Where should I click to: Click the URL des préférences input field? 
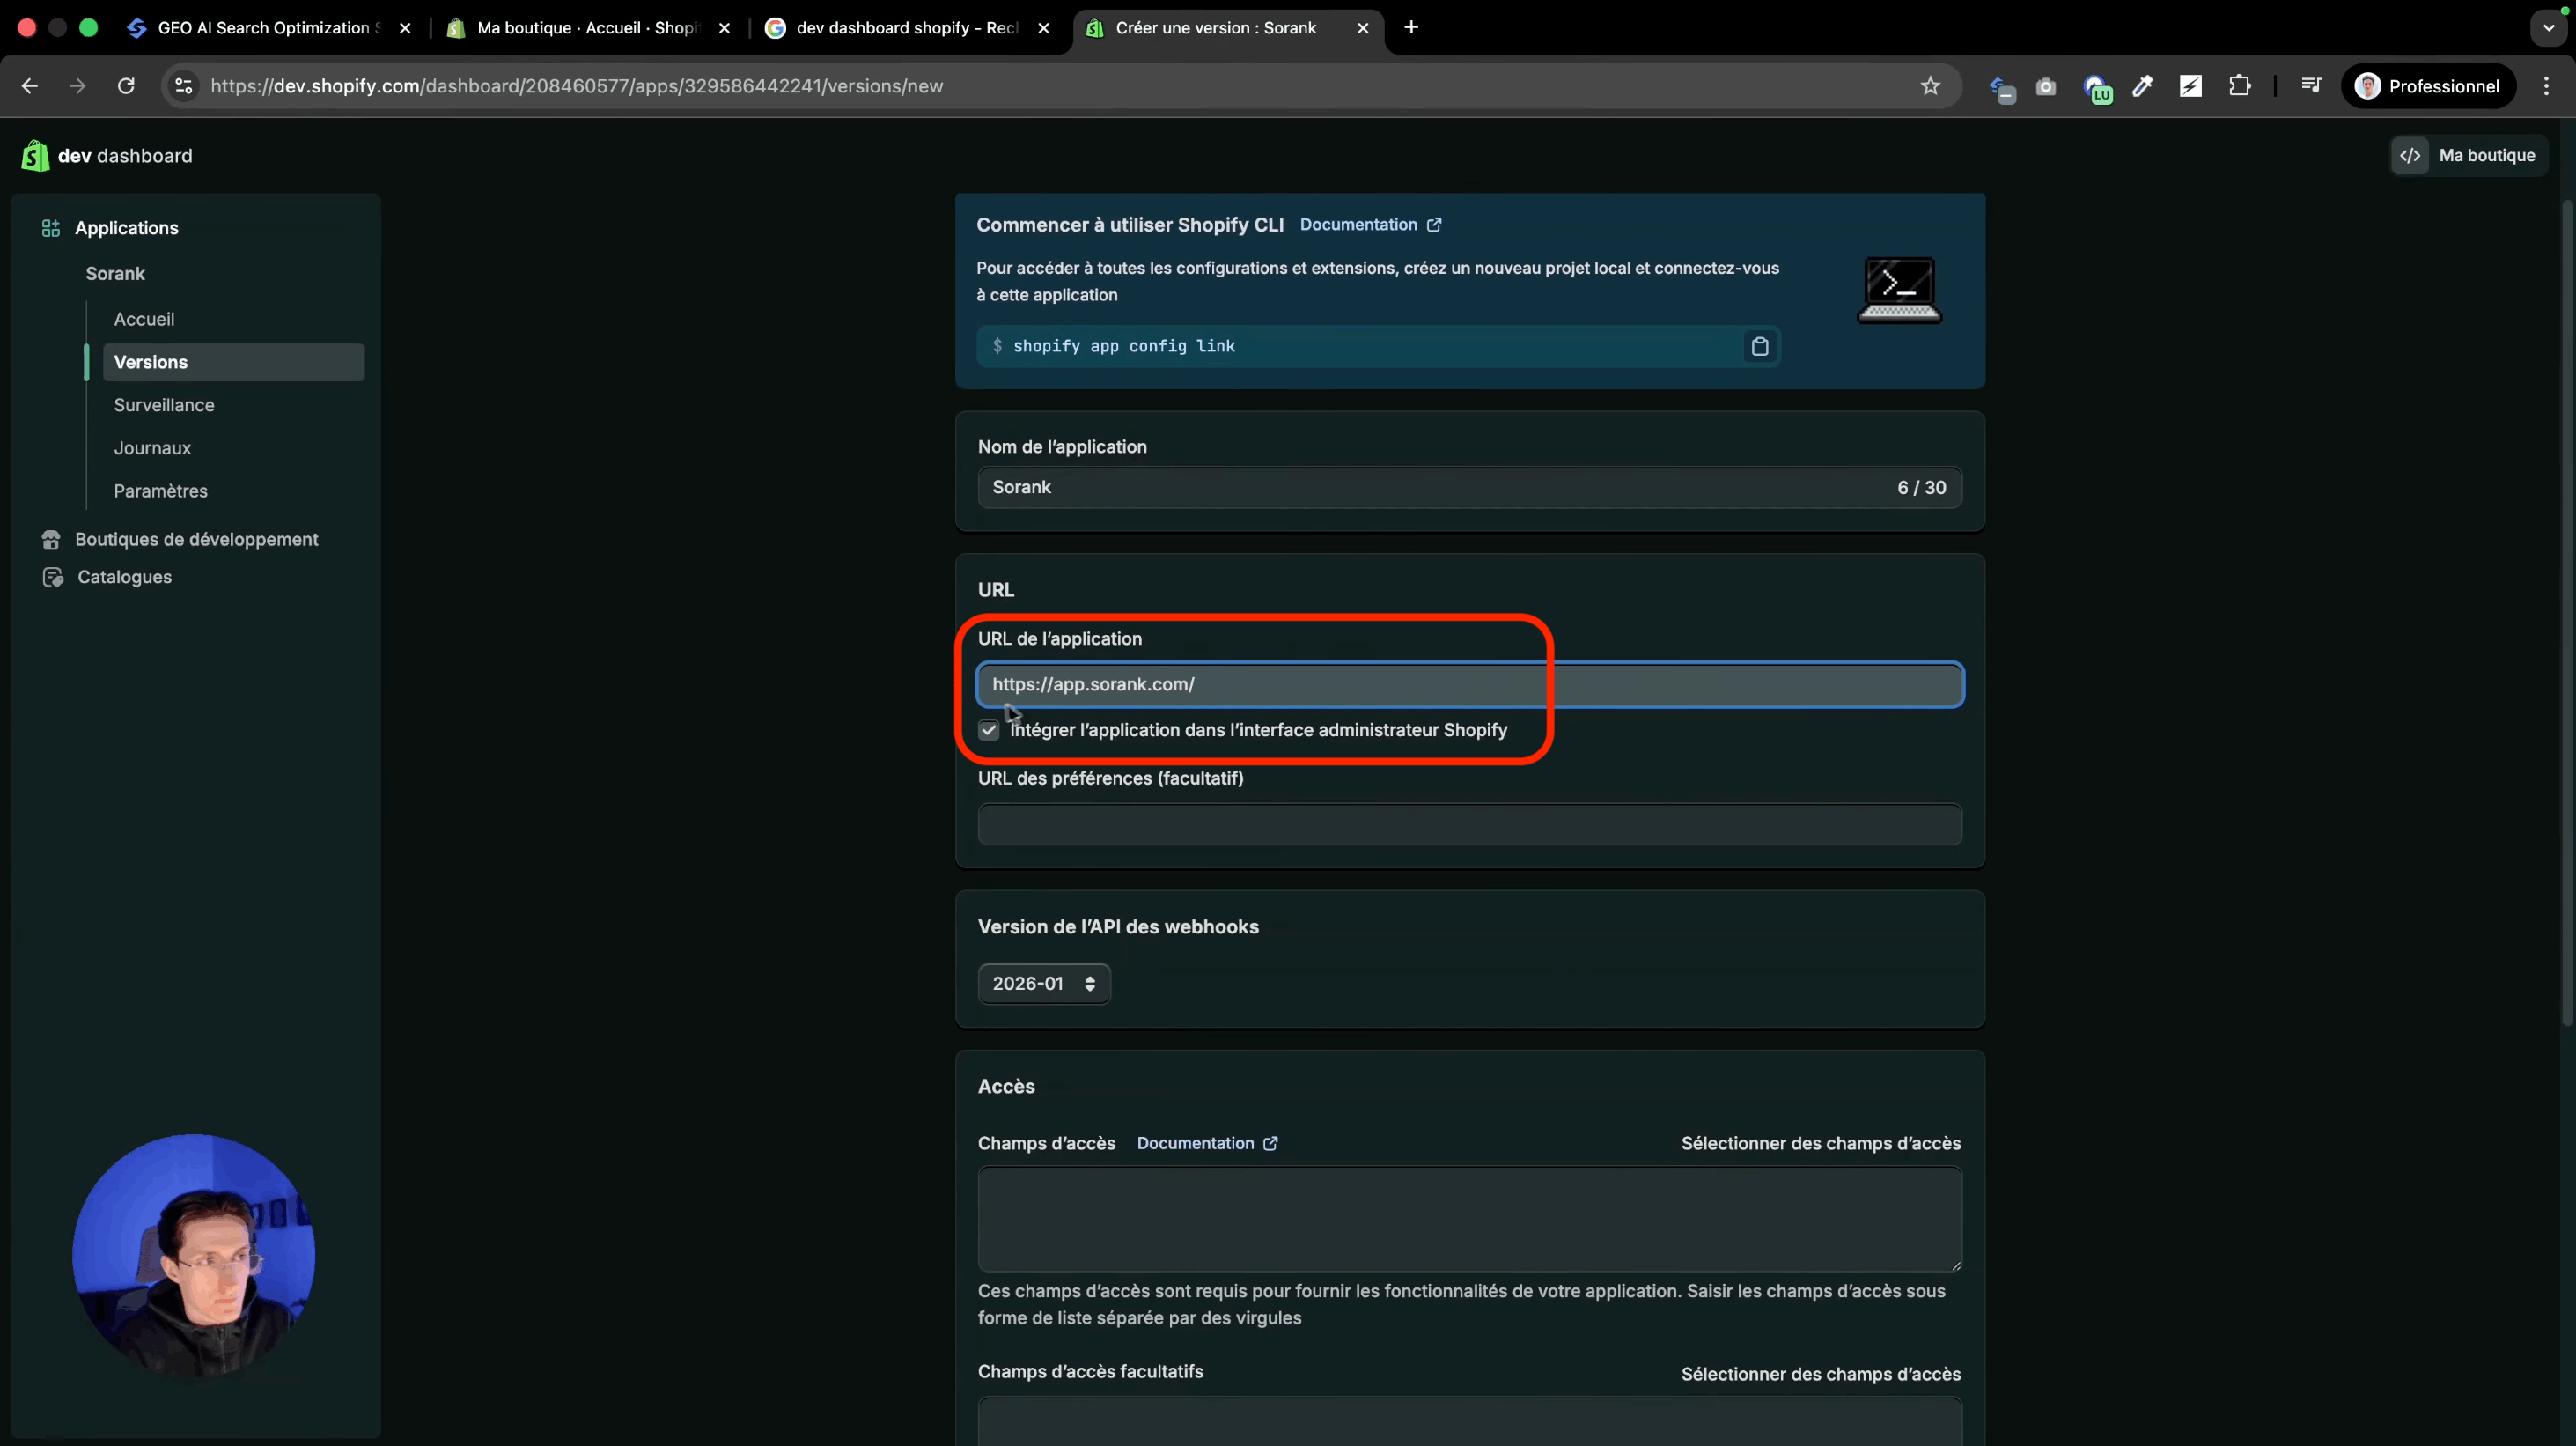[x=1469, y=824]
